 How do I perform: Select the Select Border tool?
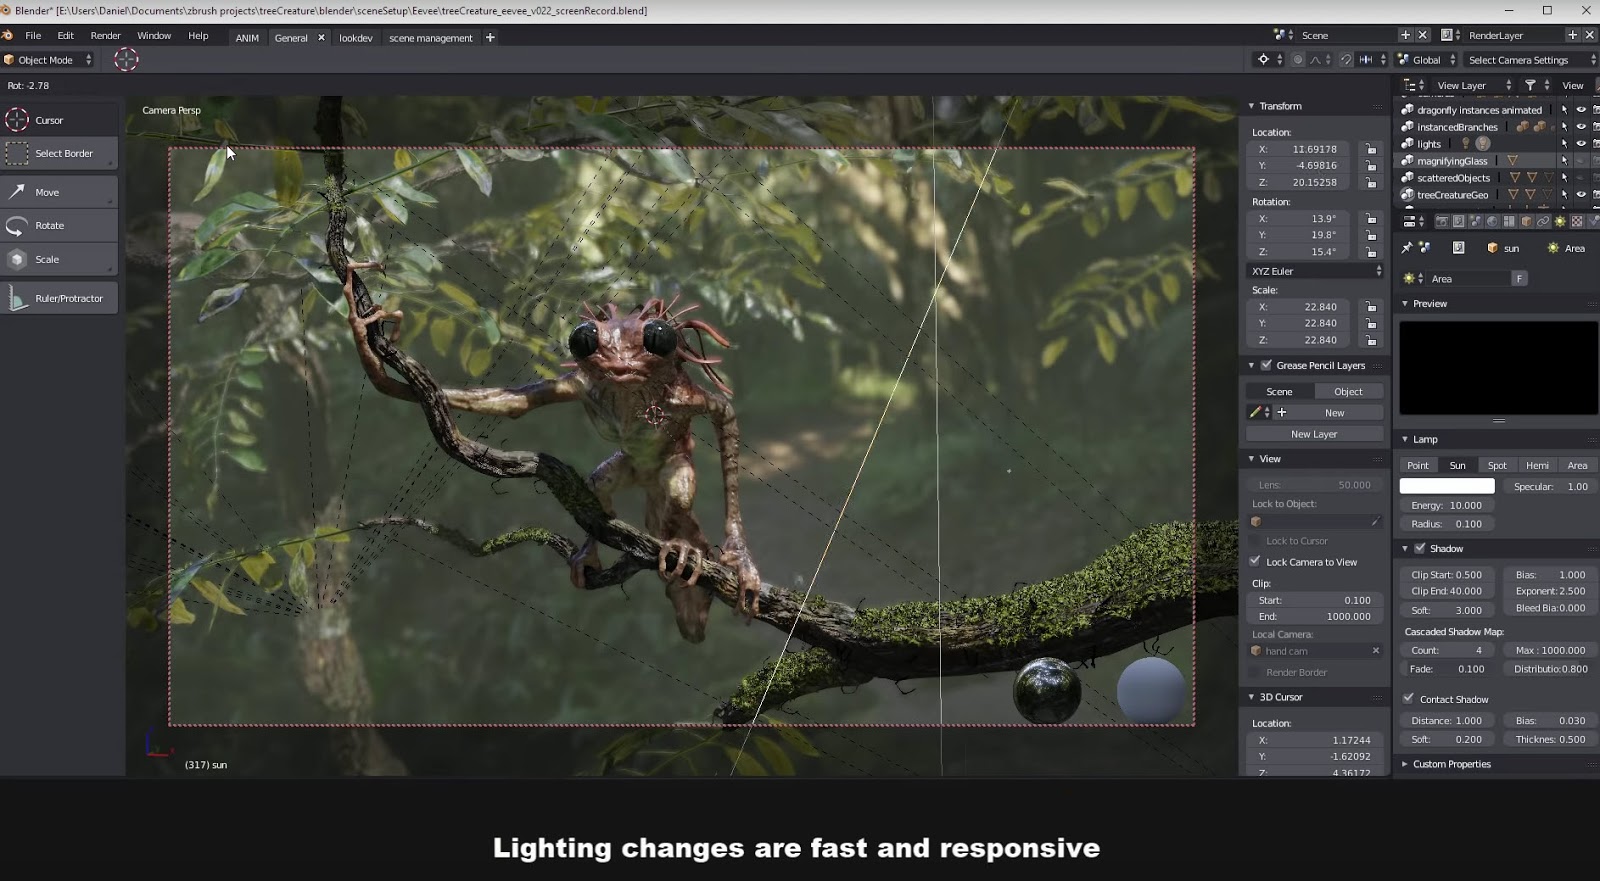pos(59,153)
